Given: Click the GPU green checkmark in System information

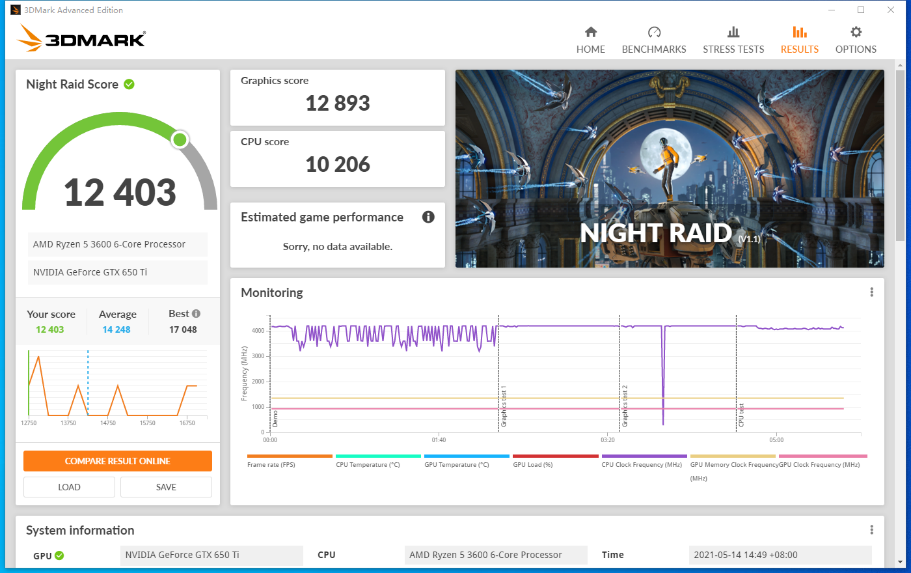Looking at the screenshot, I should [x=59, y=556].
